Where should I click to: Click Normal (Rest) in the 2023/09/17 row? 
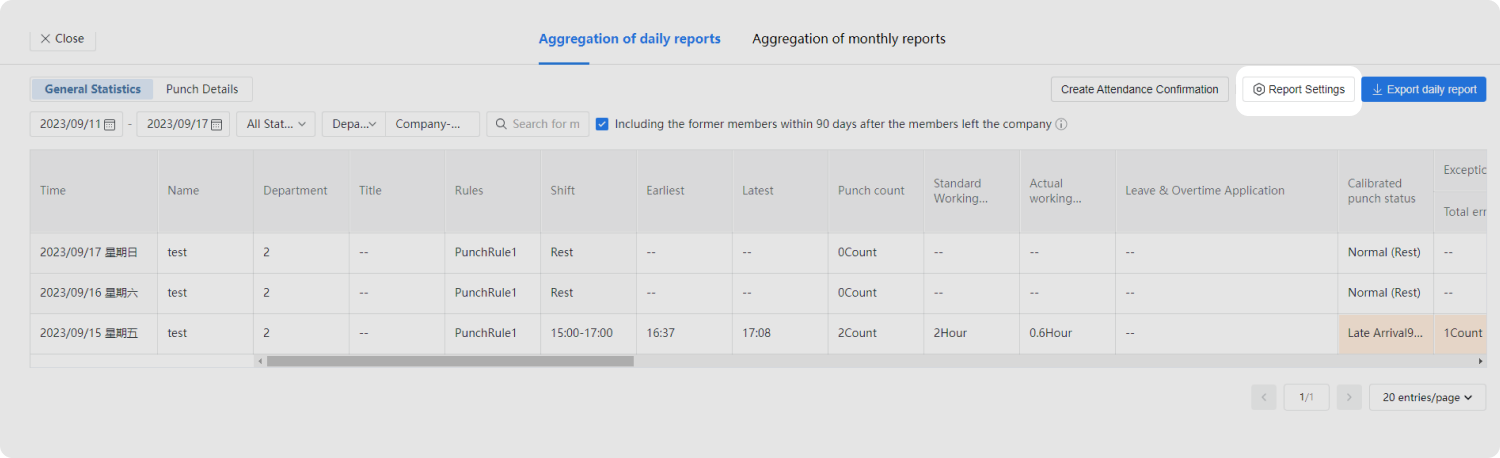tap(1384, 253)
